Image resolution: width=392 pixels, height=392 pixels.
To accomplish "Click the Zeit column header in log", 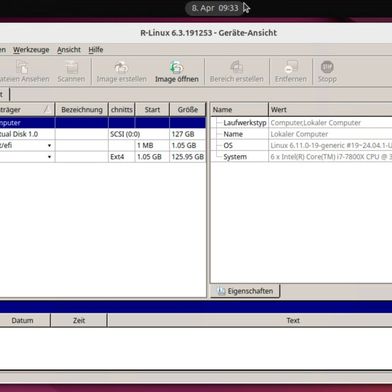I will (79, 321).
